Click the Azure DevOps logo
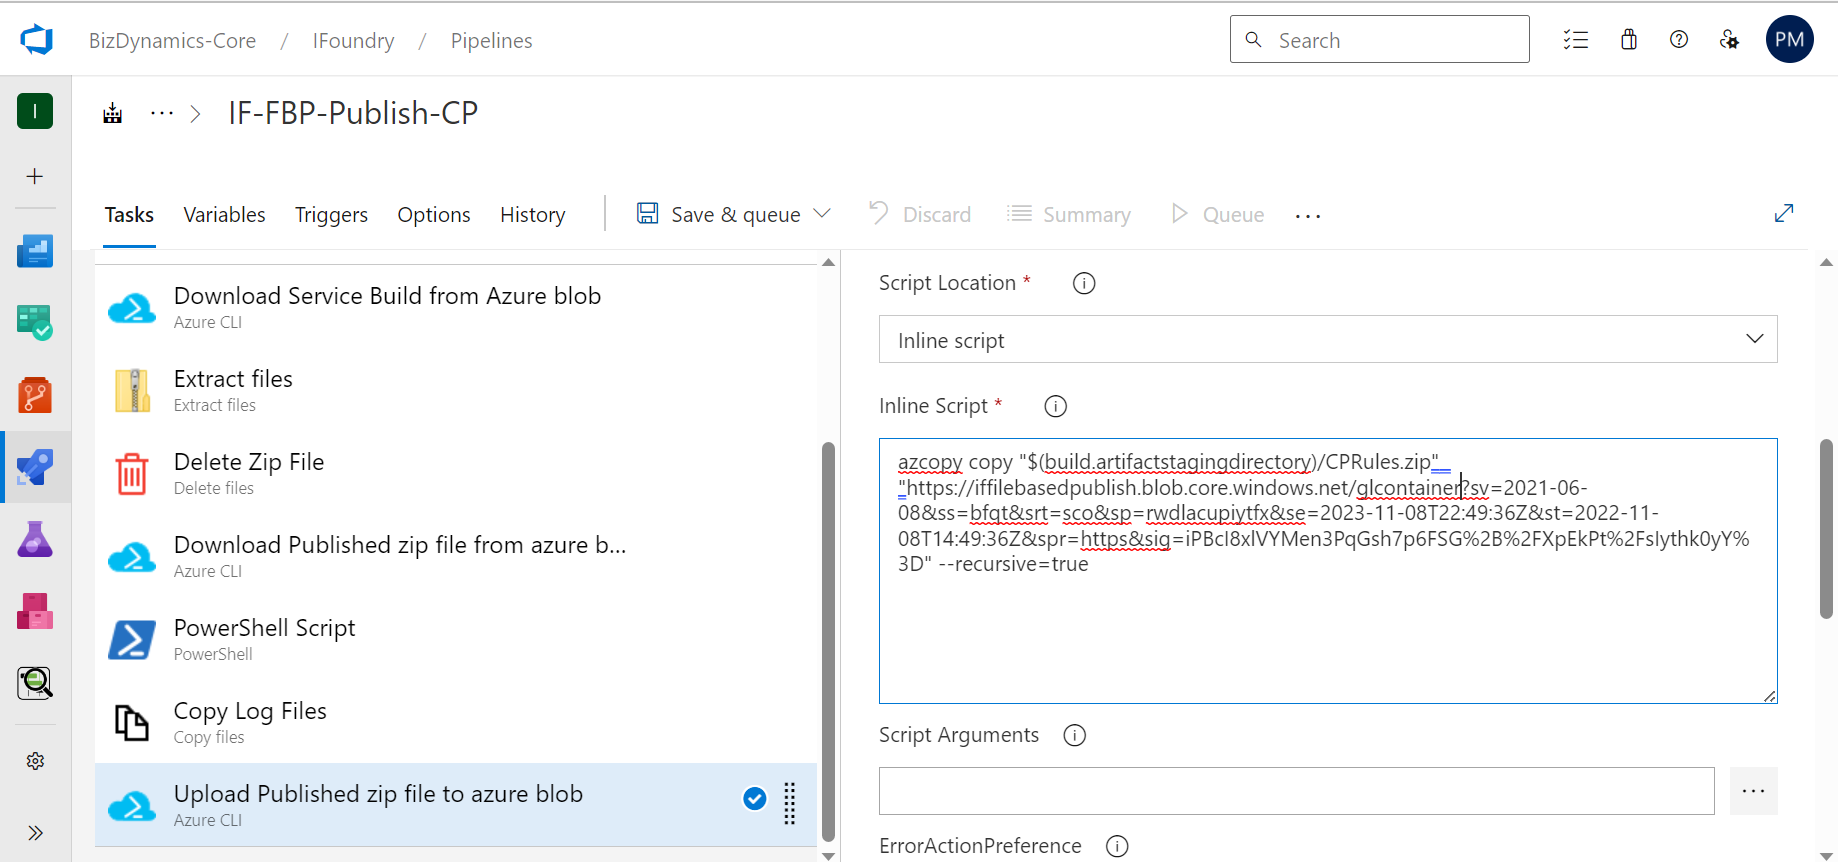The height and width of the screenshot is (862, 1838). [x=36, y=40]
